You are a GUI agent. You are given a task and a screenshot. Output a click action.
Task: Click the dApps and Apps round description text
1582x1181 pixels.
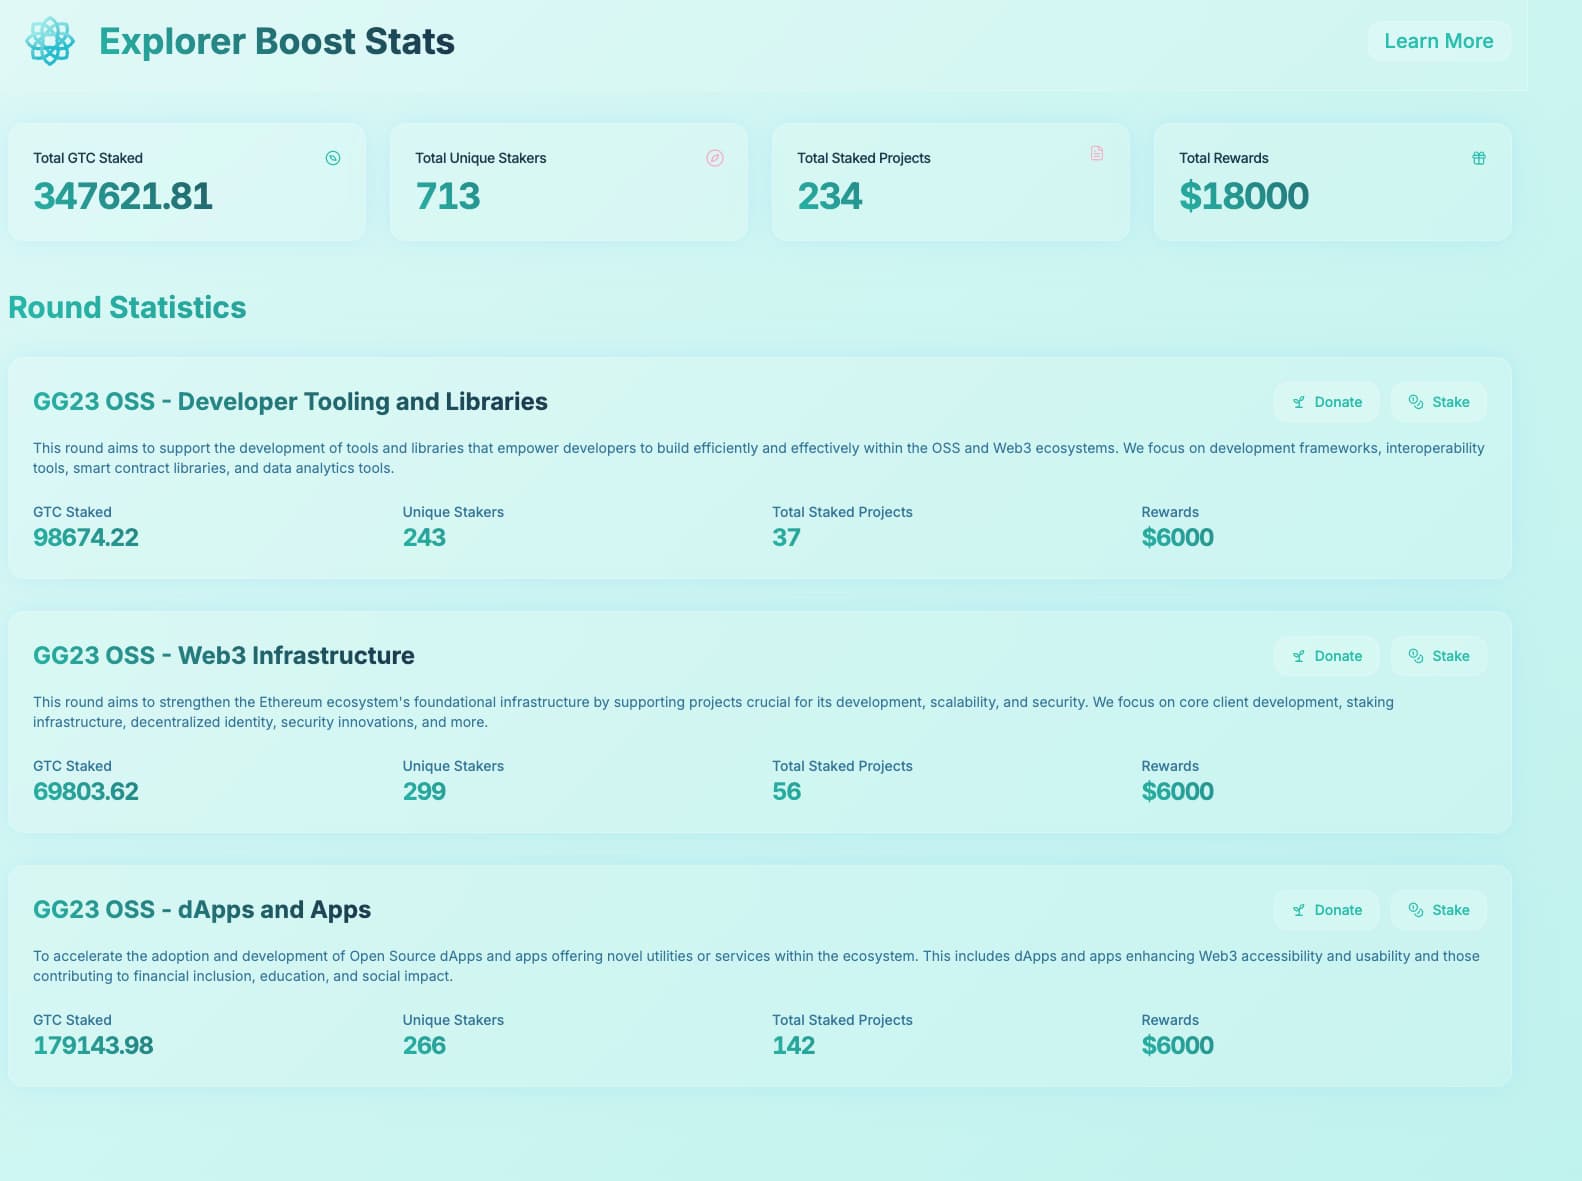point(756,966)
